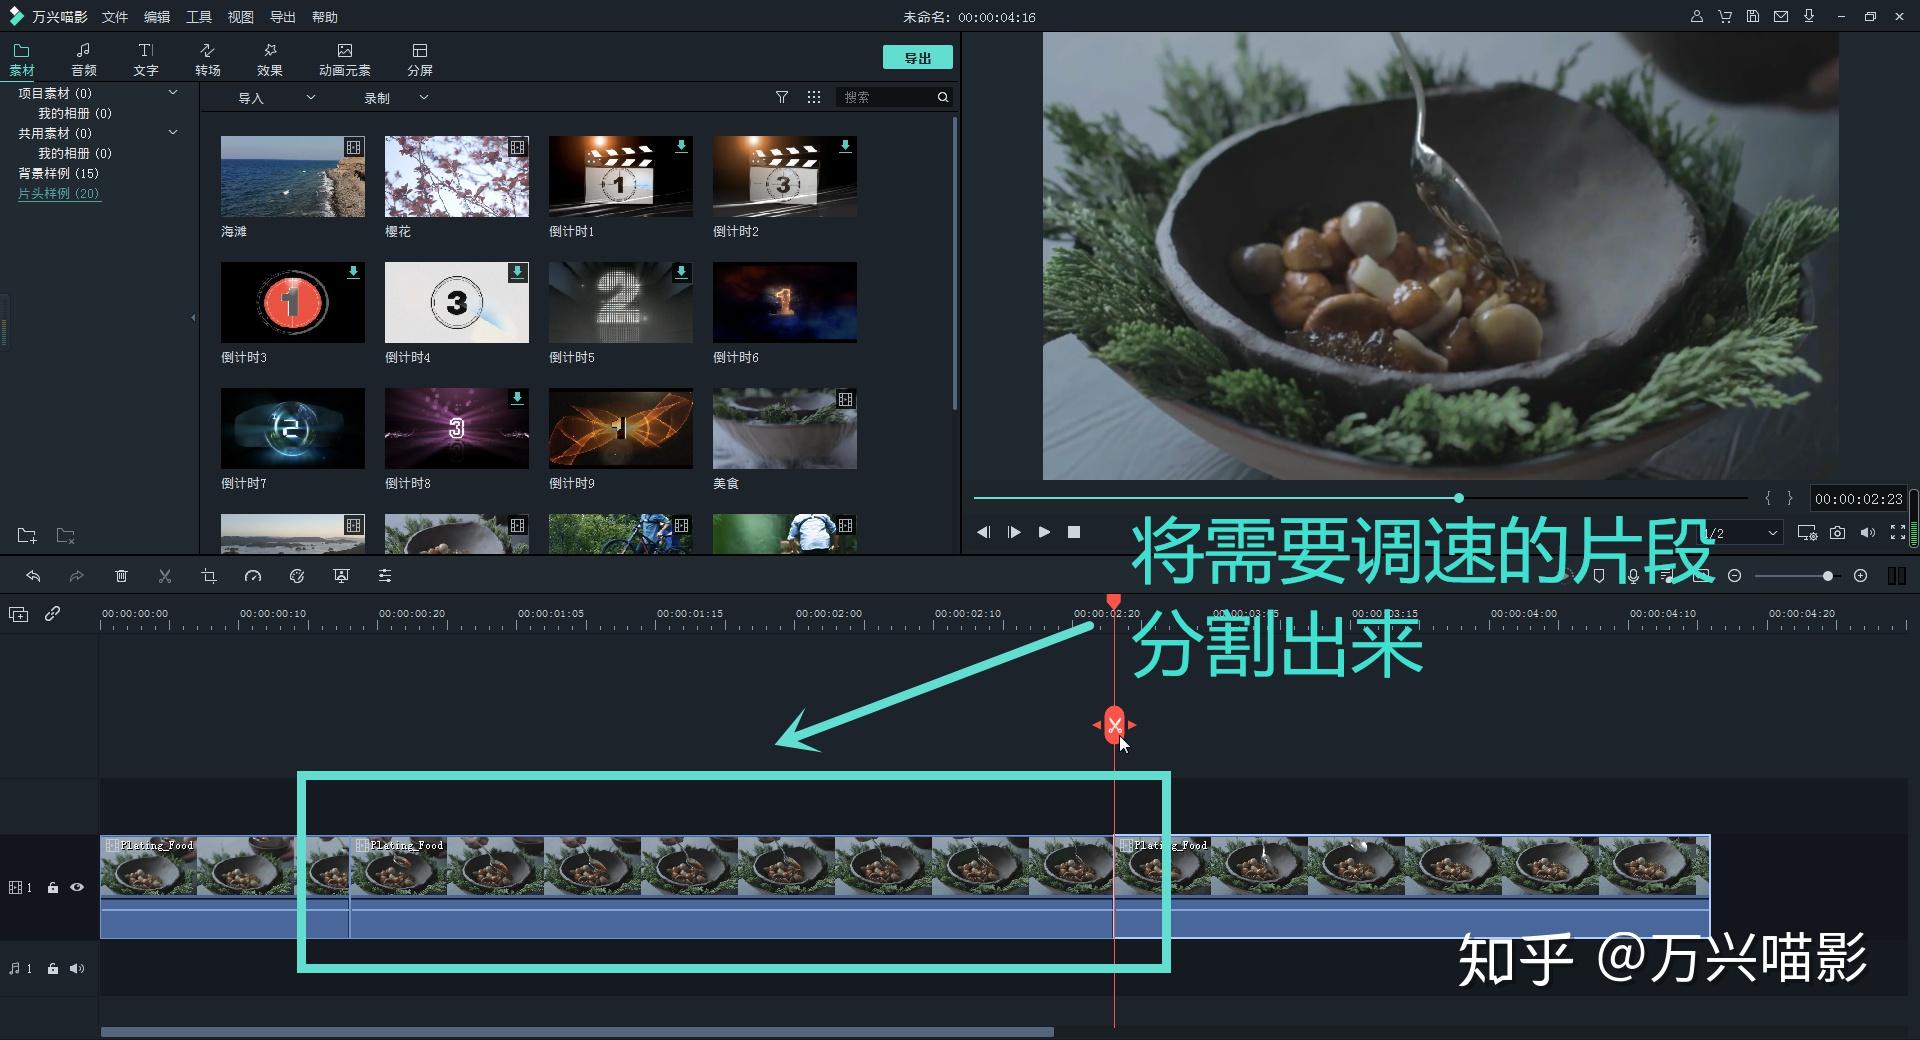
Task: Click the red scissors on the playhead
Action: pyautogui.click(x=1114, y=725)
